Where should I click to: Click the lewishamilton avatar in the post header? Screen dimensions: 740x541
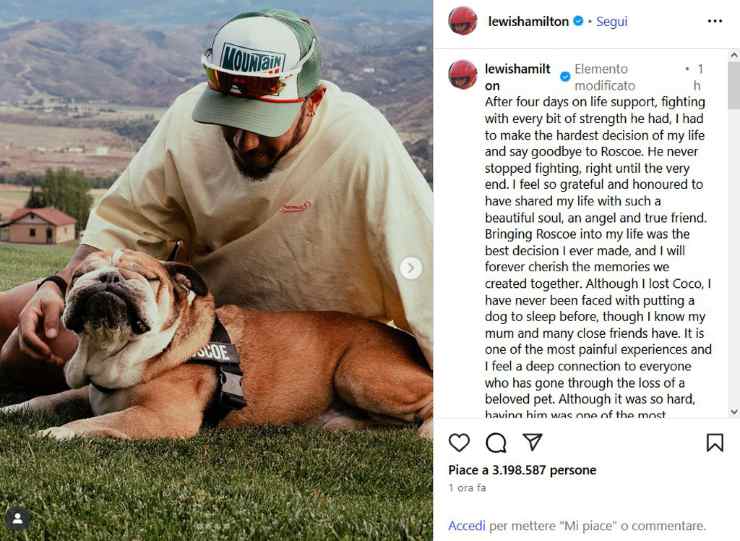(462, 21)
